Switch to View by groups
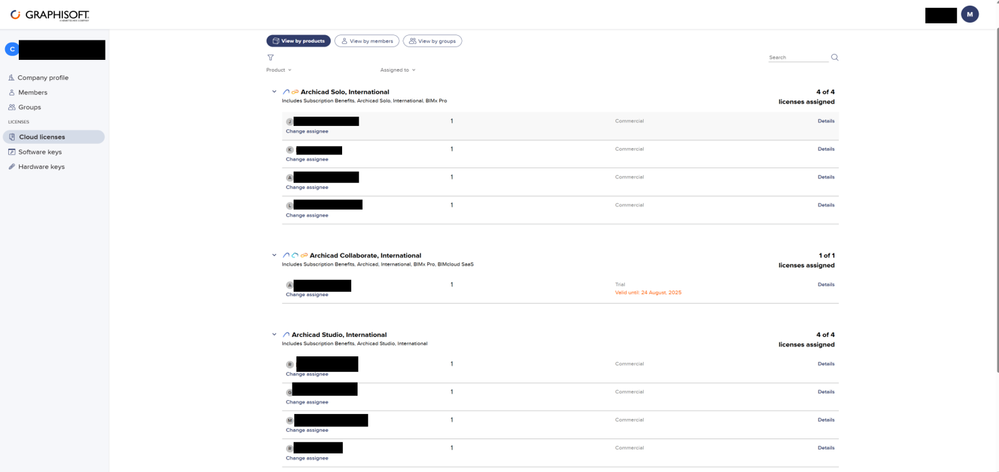The width and height of the screenshot is (999, 472). coord(432,41)
